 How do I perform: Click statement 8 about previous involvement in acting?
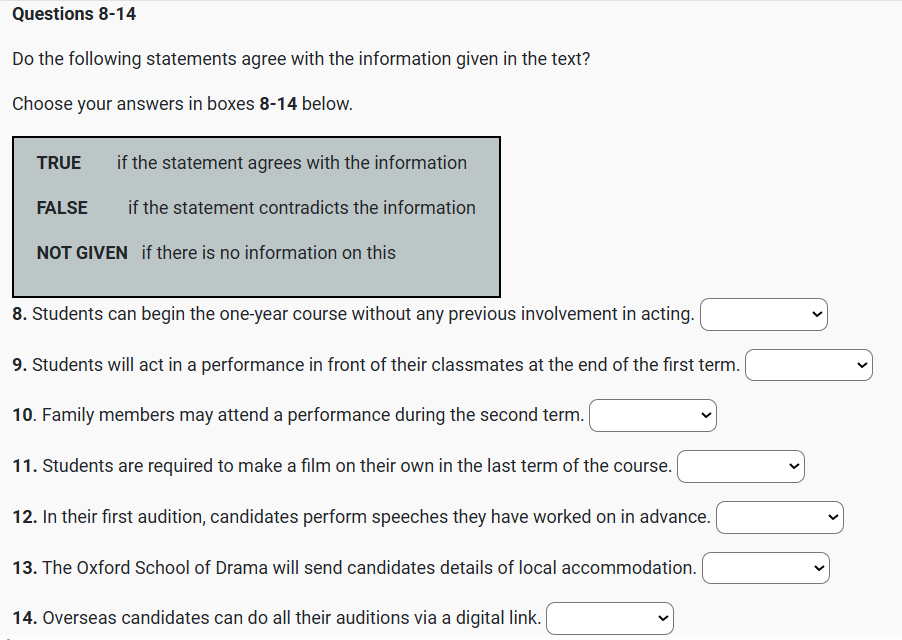pos(354,314)
